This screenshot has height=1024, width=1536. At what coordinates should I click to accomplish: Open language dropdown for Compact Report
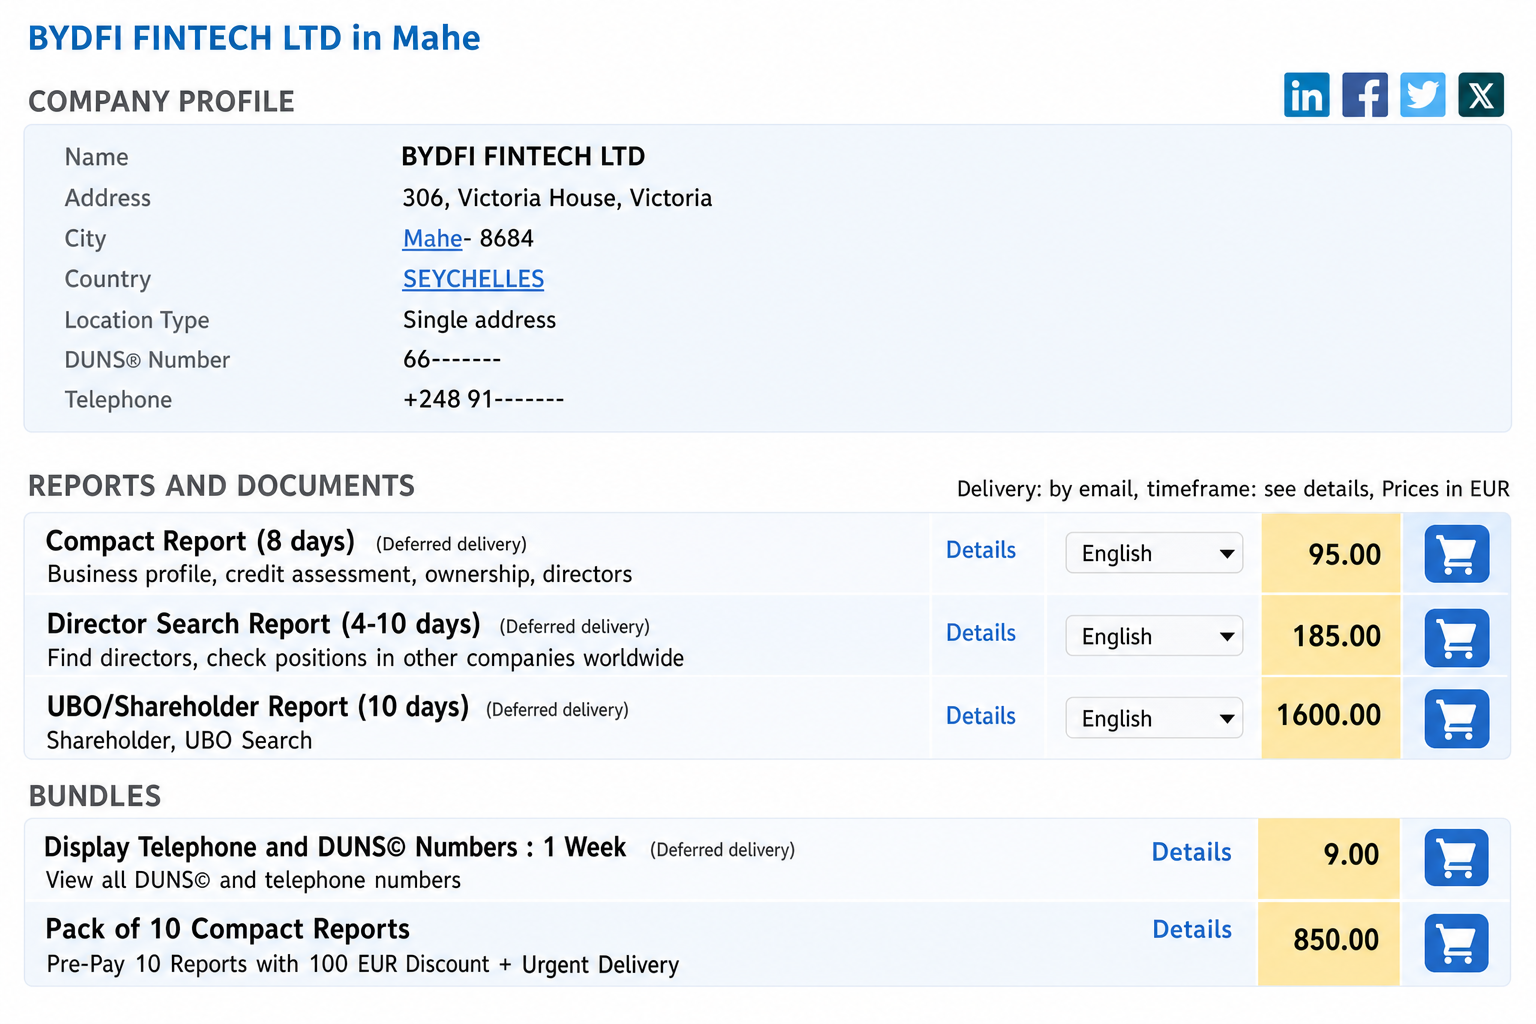1154,553
